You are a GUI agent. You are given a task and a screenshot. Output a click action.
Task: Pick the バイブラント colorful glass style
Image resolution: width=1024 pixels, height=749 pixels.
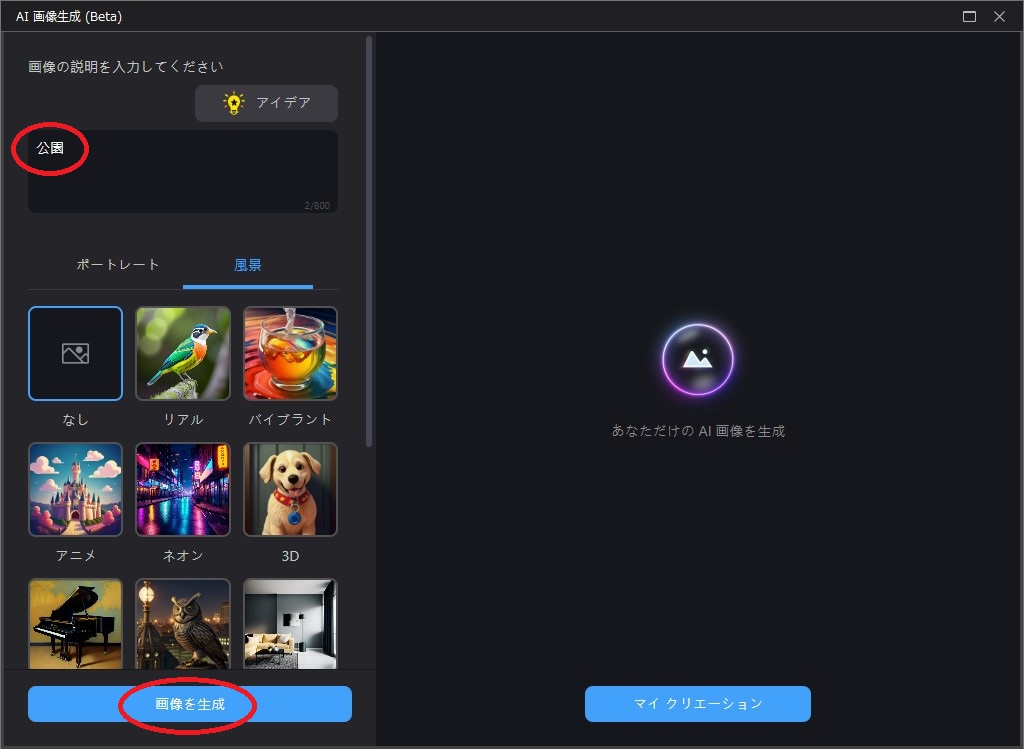290,353
